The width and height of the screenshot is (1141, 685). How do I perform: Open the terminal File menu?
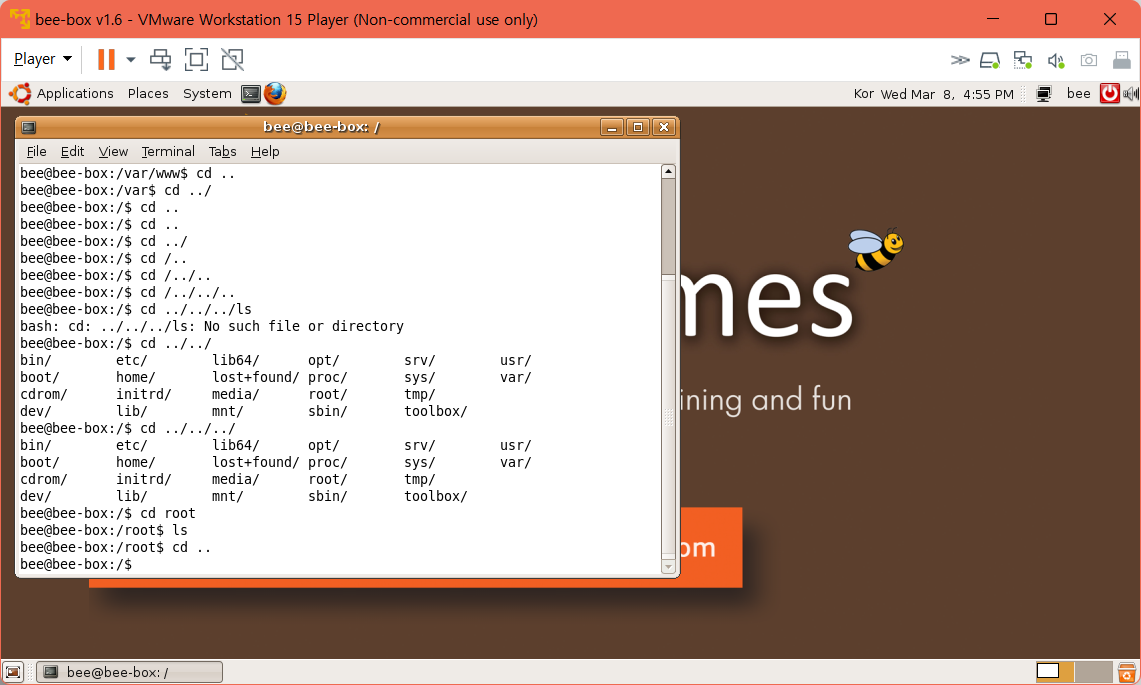36,151
